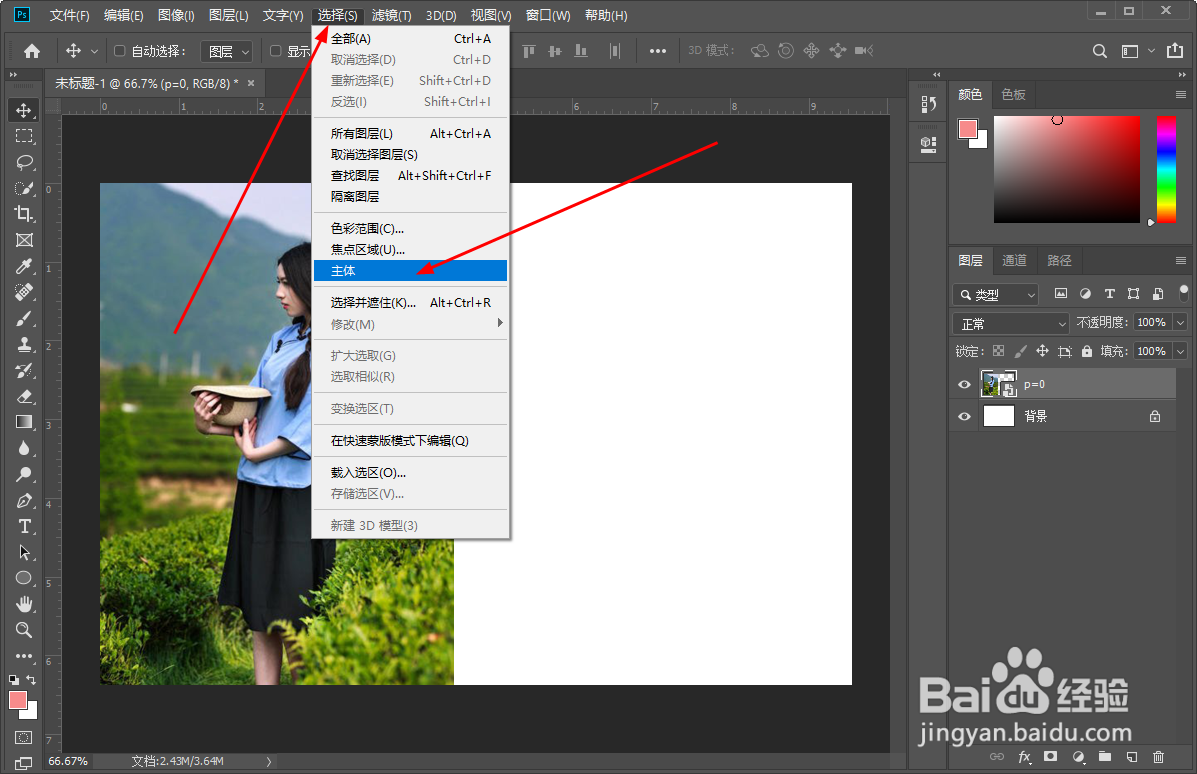Switch to the 通道 tab
Viewport: 1197px width, 774px height.
coord(1014,260)
